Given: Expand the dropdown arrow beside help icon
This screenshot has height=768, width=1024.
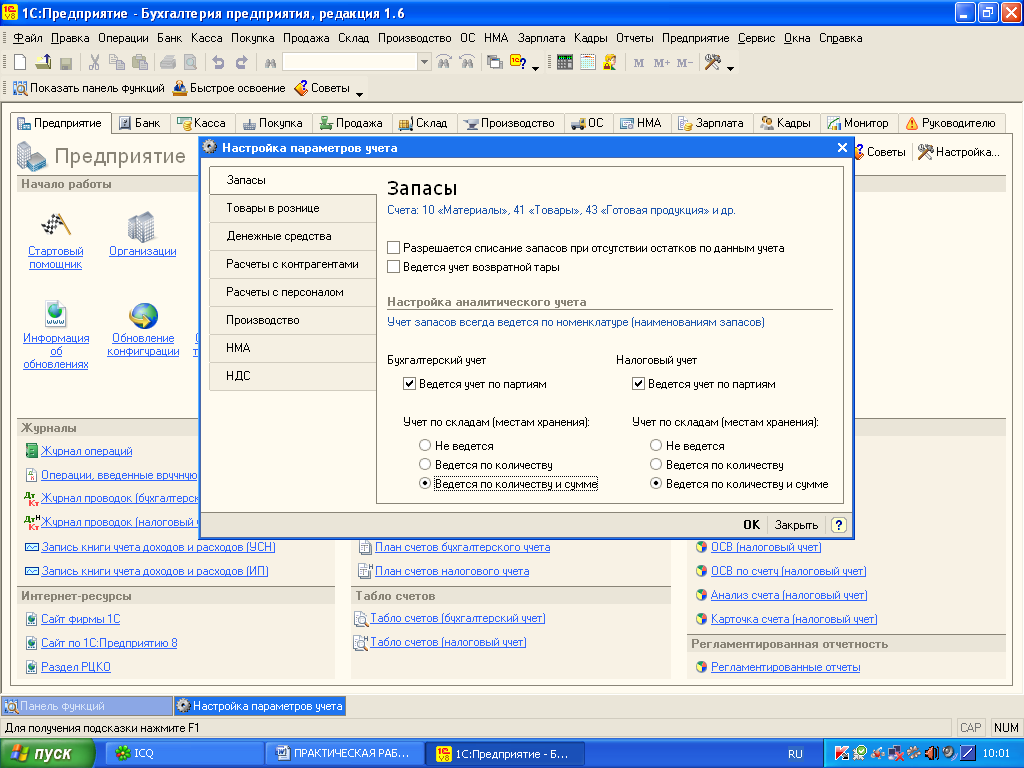Looking at the screenshot, I should coord(536,68).
